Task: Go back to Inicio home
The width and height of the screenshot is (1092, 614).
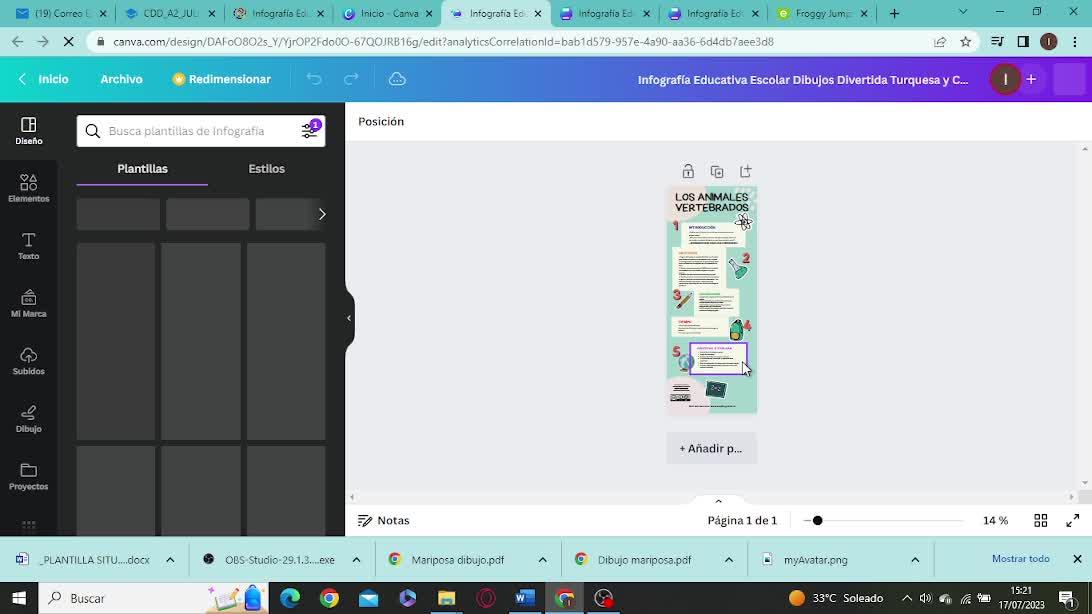Action: tap(44, 79)
